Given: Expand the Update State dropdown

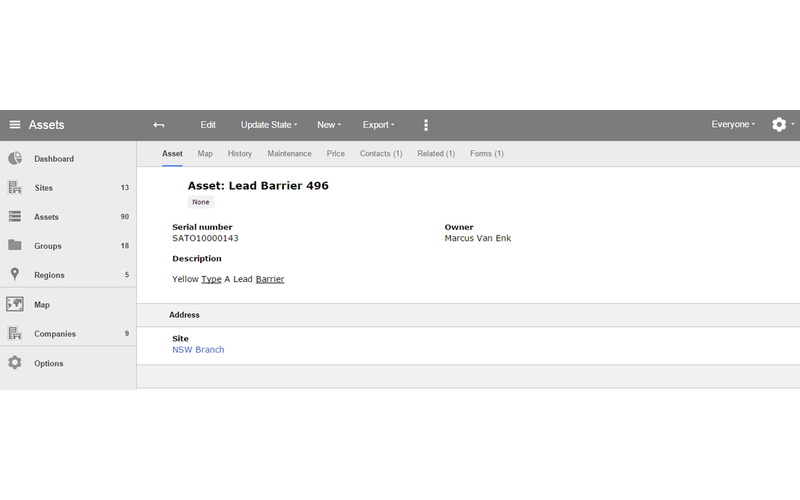Looking at the screenshot, I should pyautogui.click(x=268, y=125).
